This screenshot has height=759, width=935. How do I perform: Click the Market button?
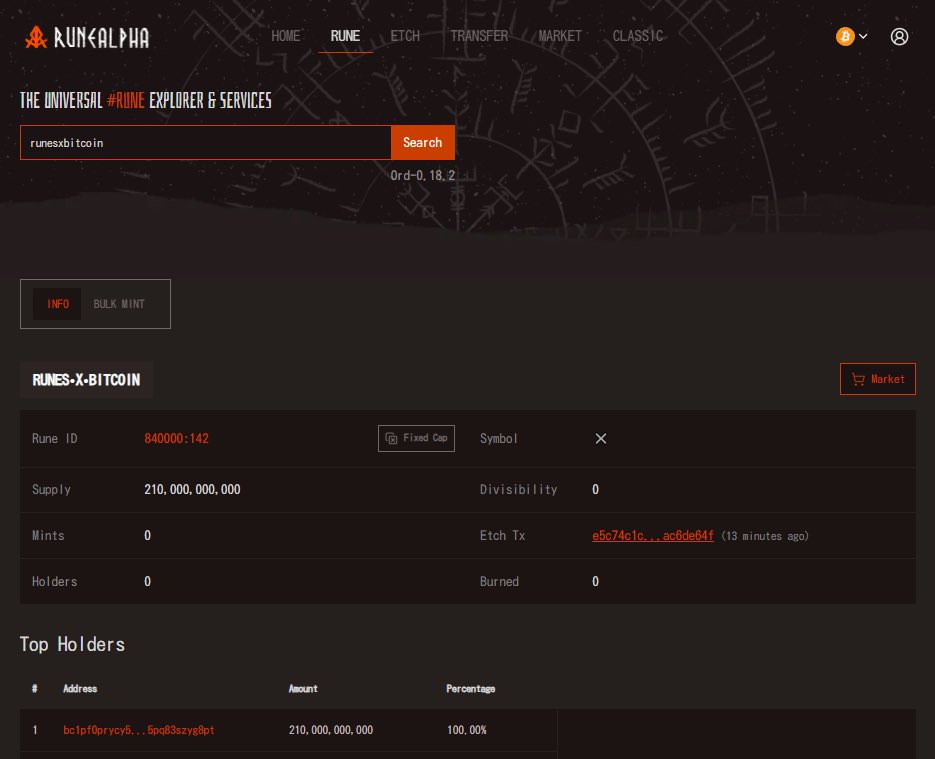click(x=878, y=379)
